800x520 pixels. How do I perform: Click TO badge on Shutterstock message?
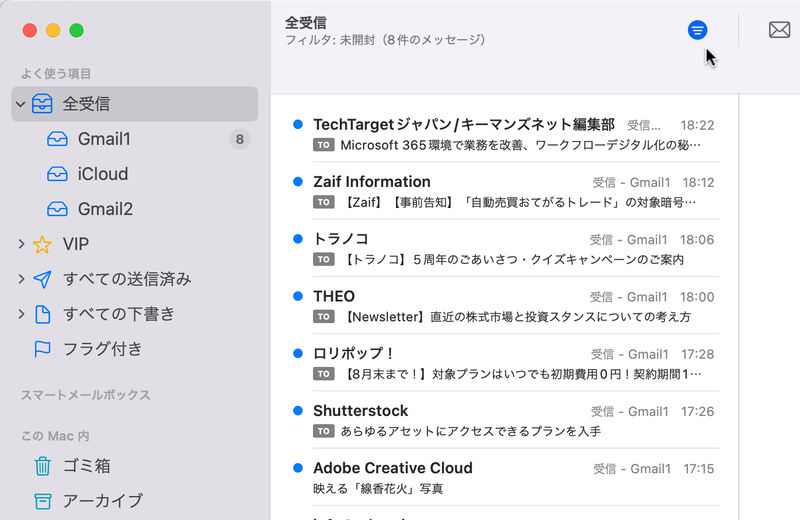point(323,431)
